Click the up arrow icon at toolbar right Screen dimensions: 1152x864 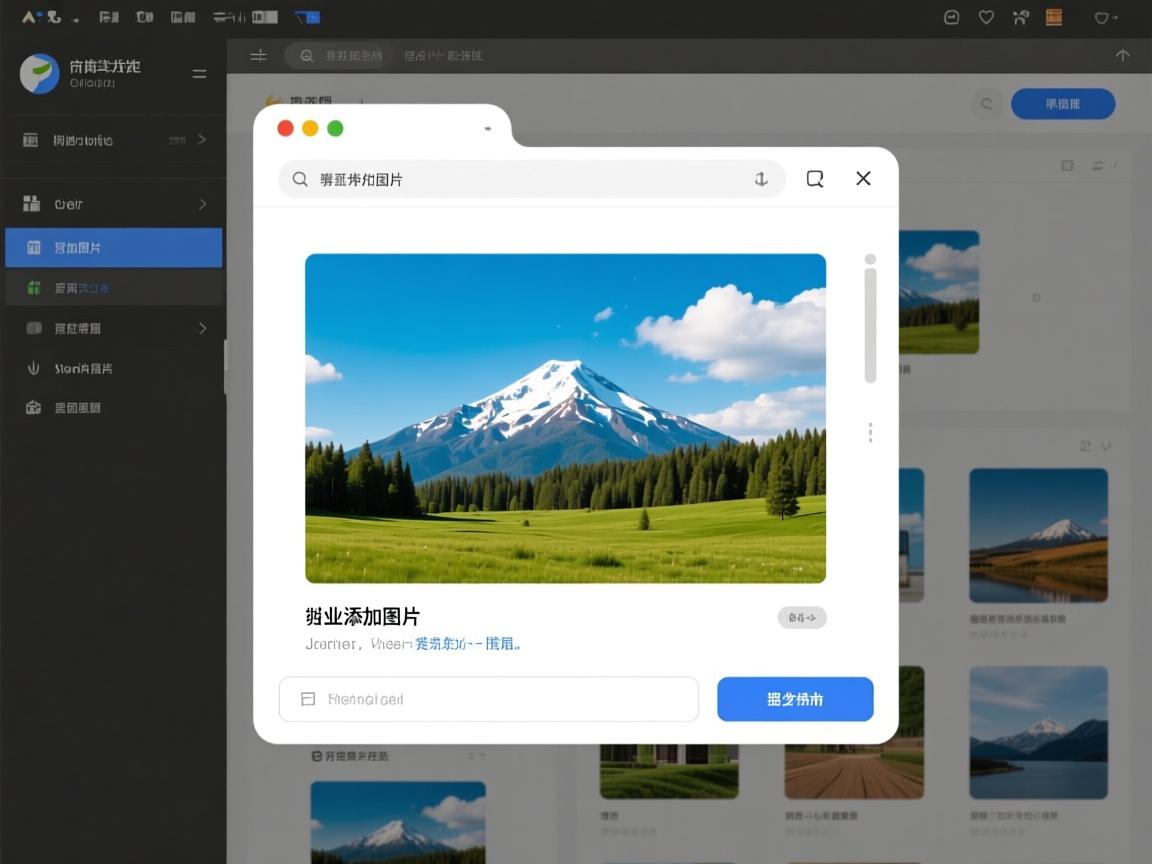pyautogui.click(x=1122, y=56)
